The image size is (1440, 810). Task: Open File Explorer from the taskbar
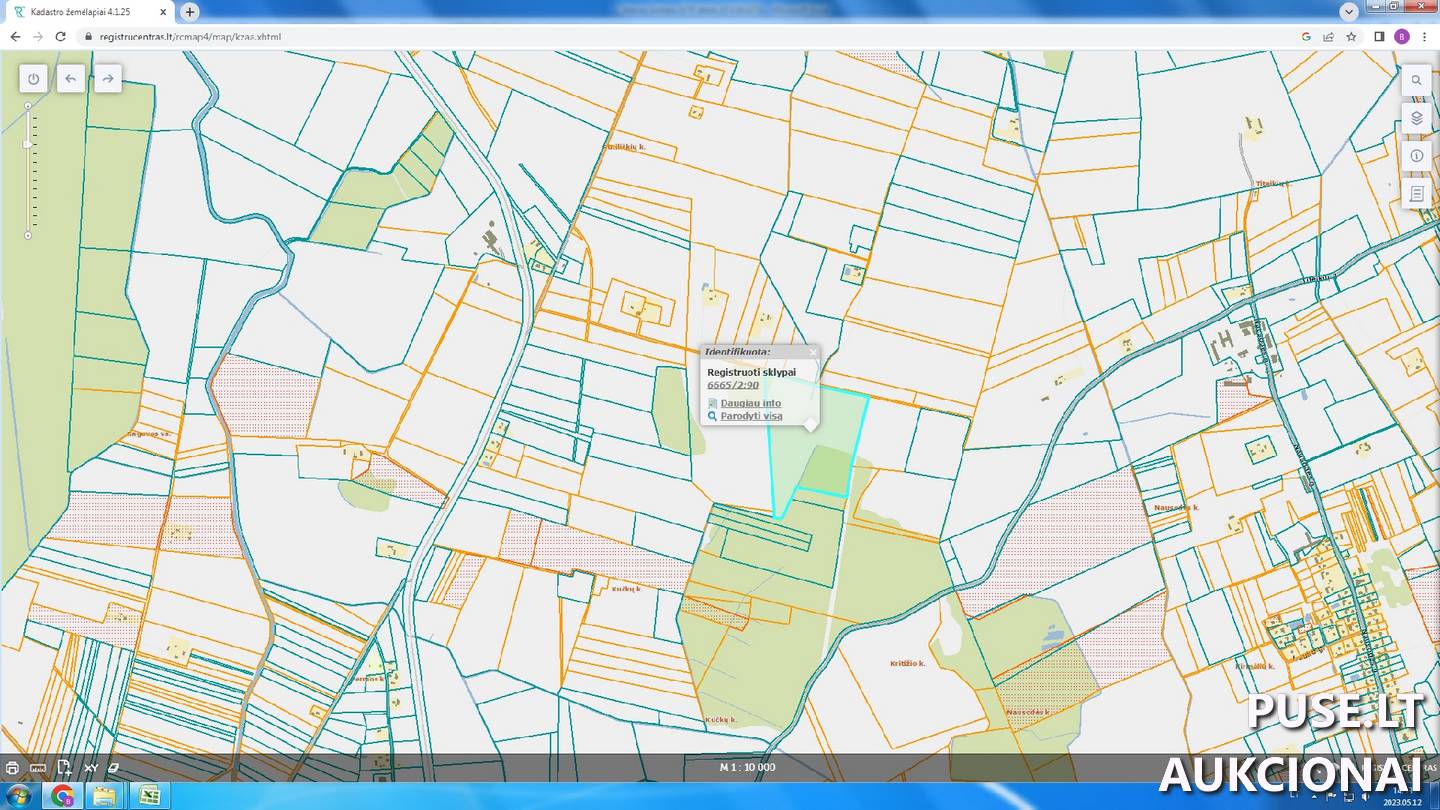(105, 796)
